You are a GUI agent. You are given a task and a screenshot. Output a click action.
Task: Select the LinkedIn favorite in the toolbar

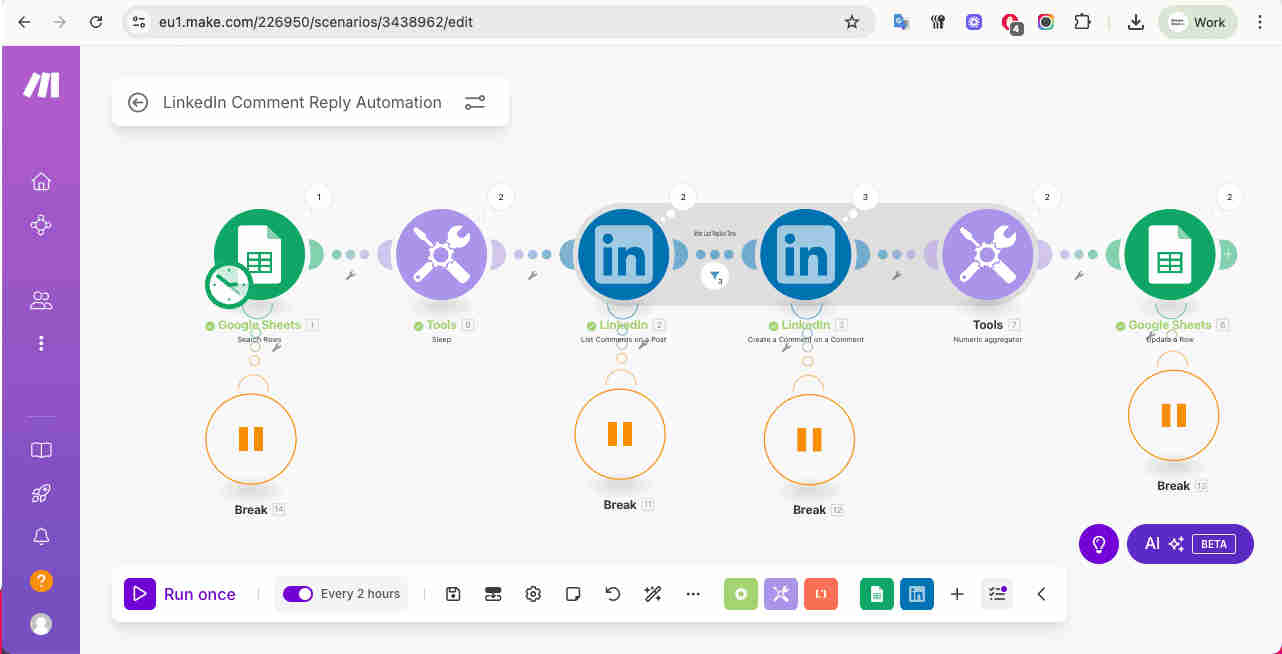click(x=917, y=594)
